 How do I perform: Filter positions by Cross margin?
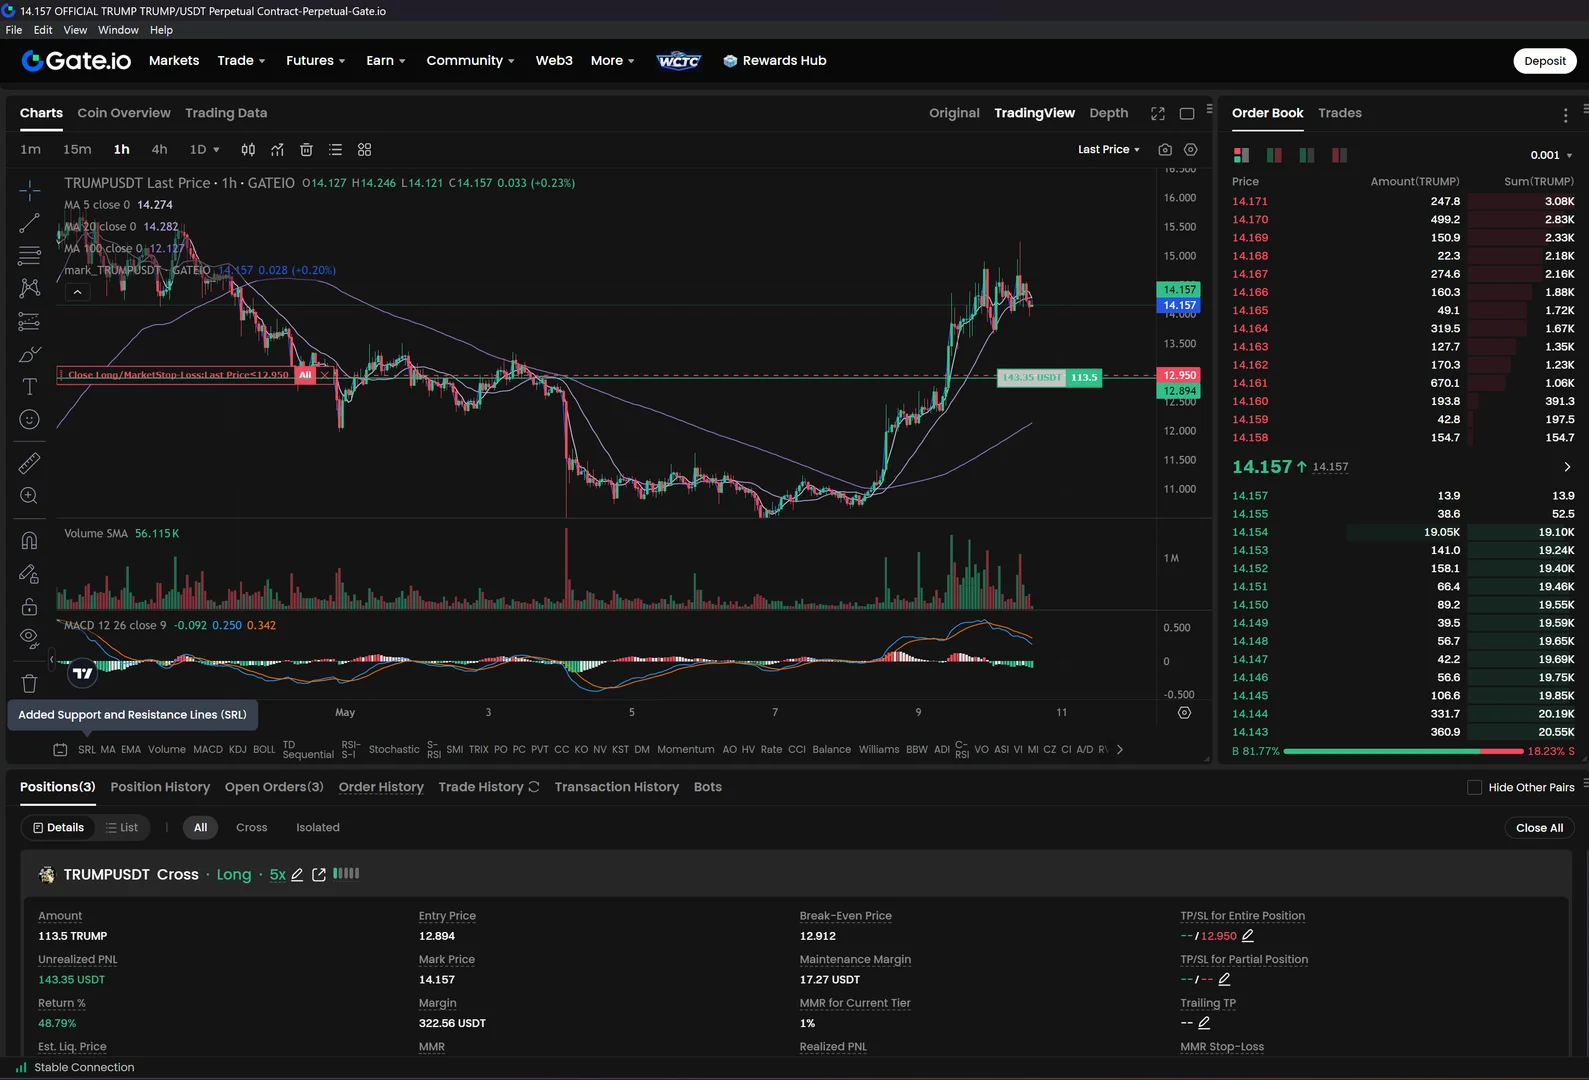click(252, 828)
